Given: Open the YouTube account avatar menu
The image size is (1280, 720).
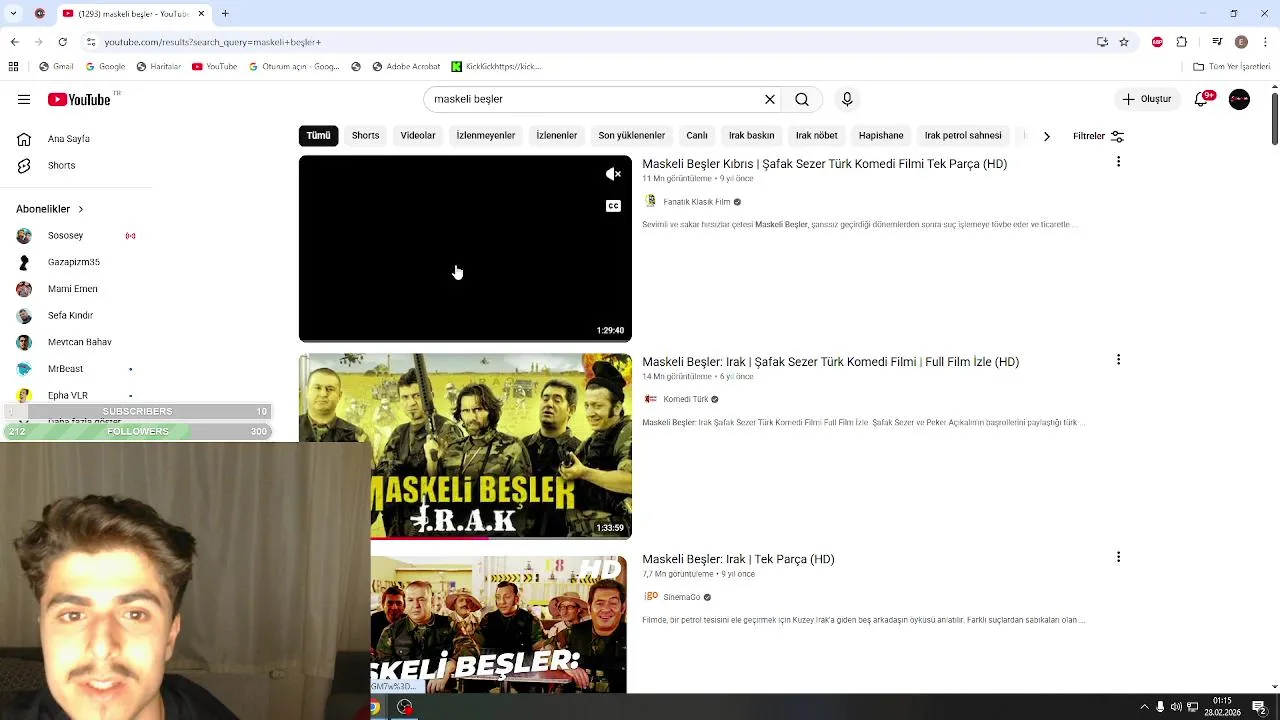Looking at the screenshot, I should click(1239, 99).
